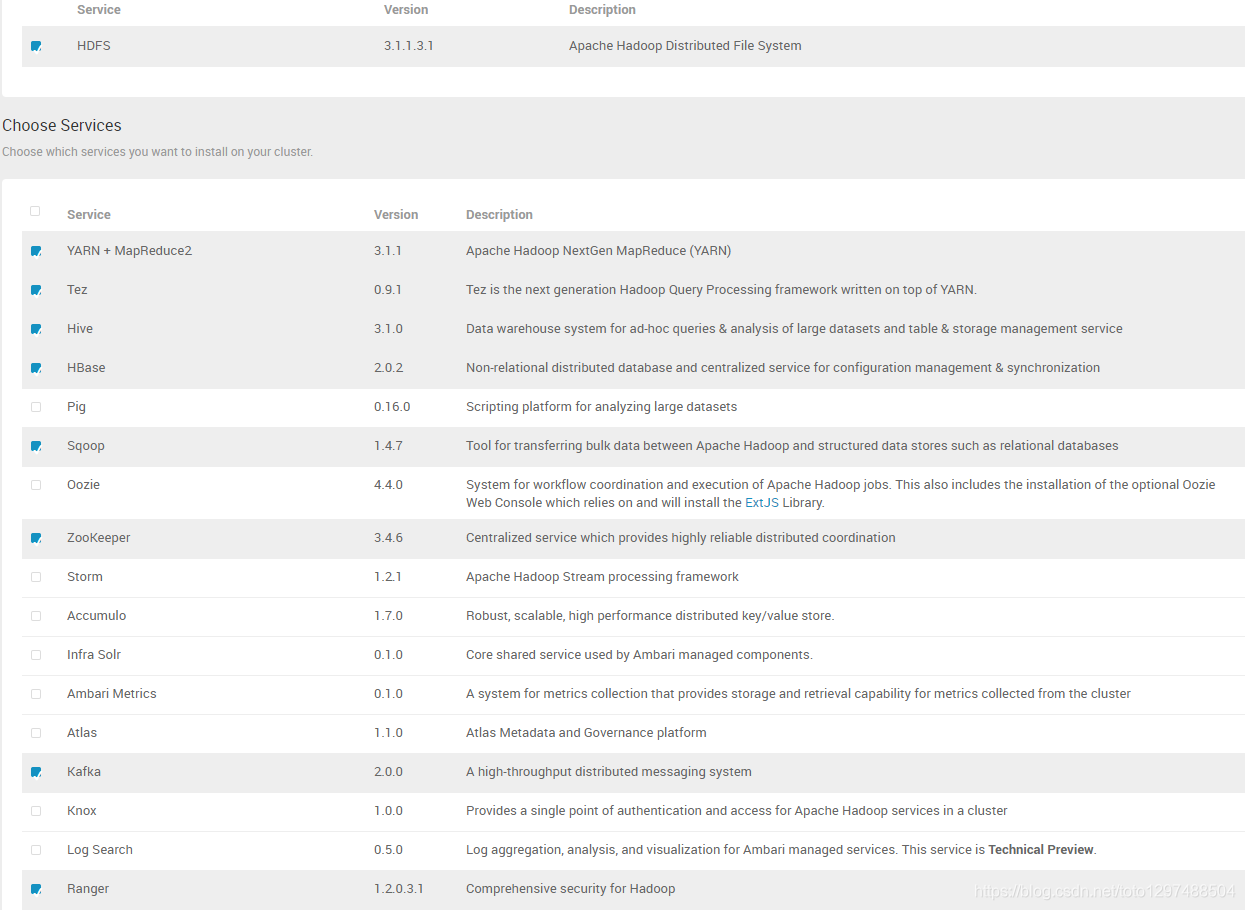Click the Log Search service name
This screenshot has width=1245, height=910.
coord(100,850)
